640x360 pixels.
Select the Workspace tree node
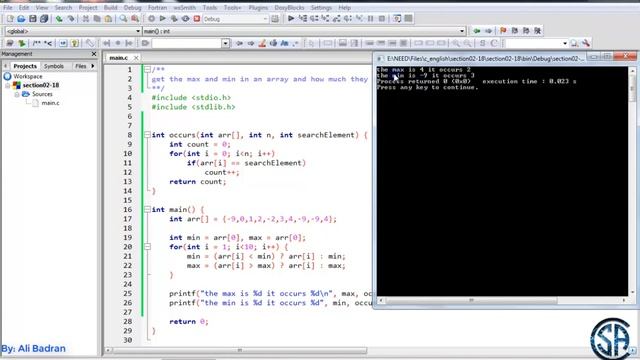click(x=28, y=76)
